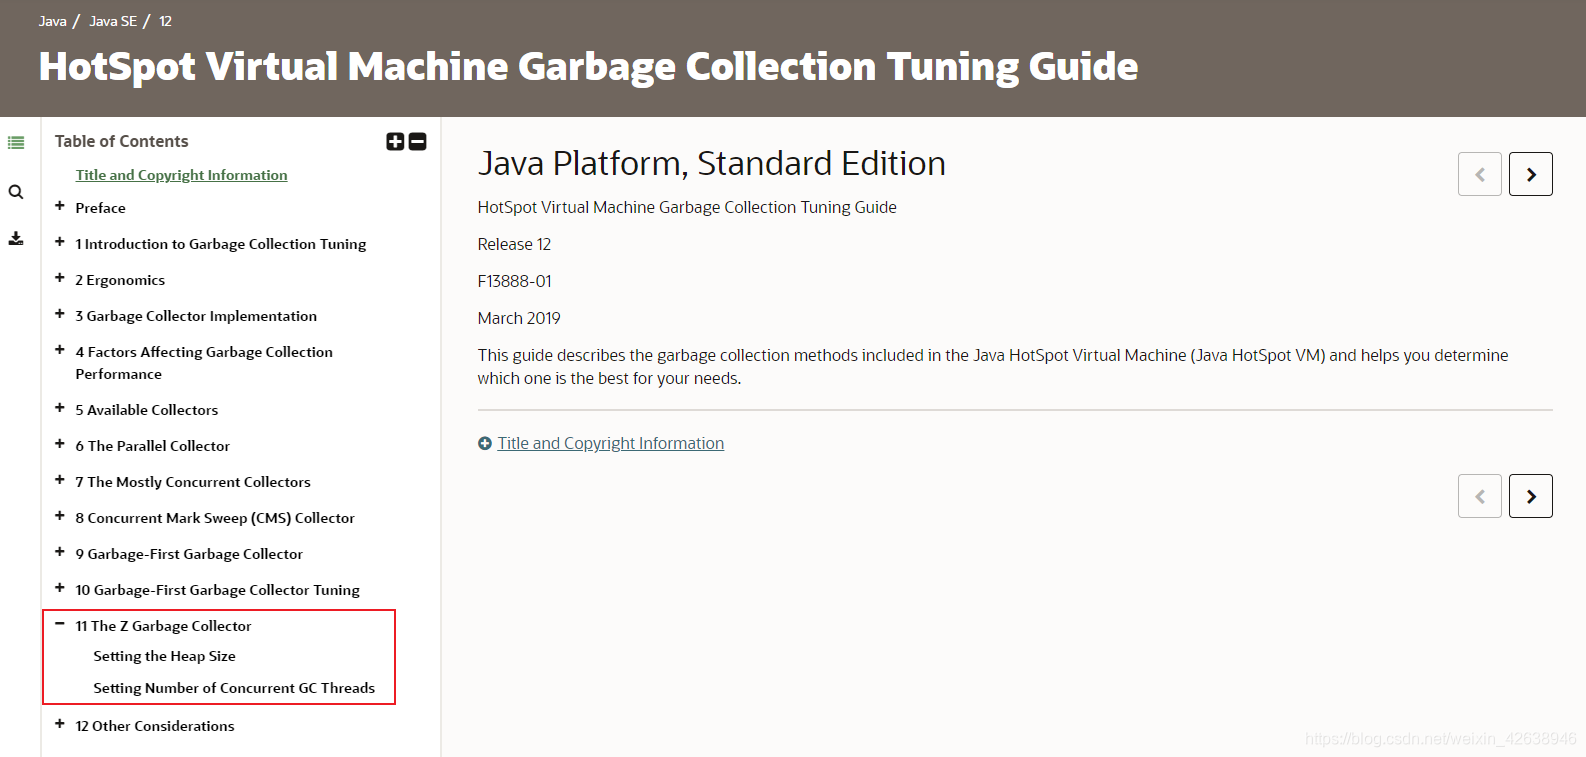The image size is (1586, 757).
Task: Open Setting Number of Concurrent GC Threads
Action: click(234, 688)
